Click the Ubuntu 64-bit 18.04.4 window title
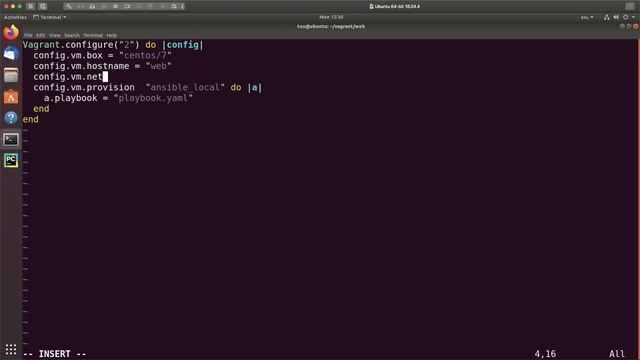This screenshot has width=640, height=360. [x=395, y=7]
